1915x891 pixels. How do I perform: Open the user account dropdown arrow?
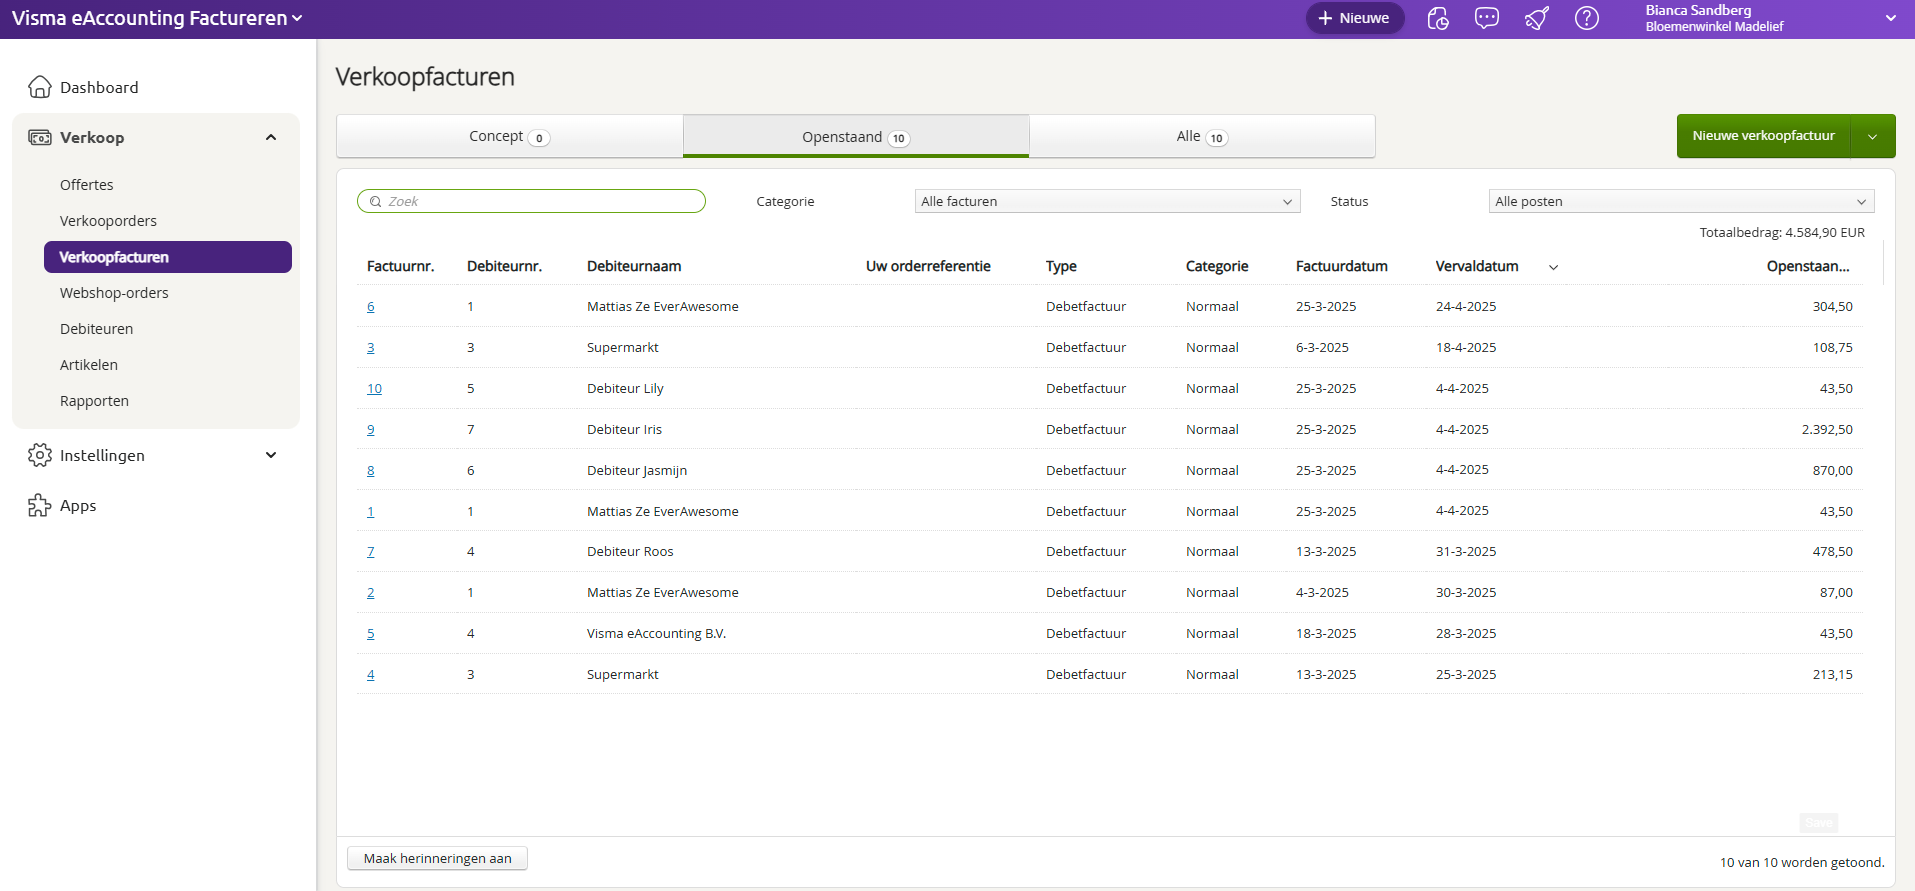(x=1891, y=18)
